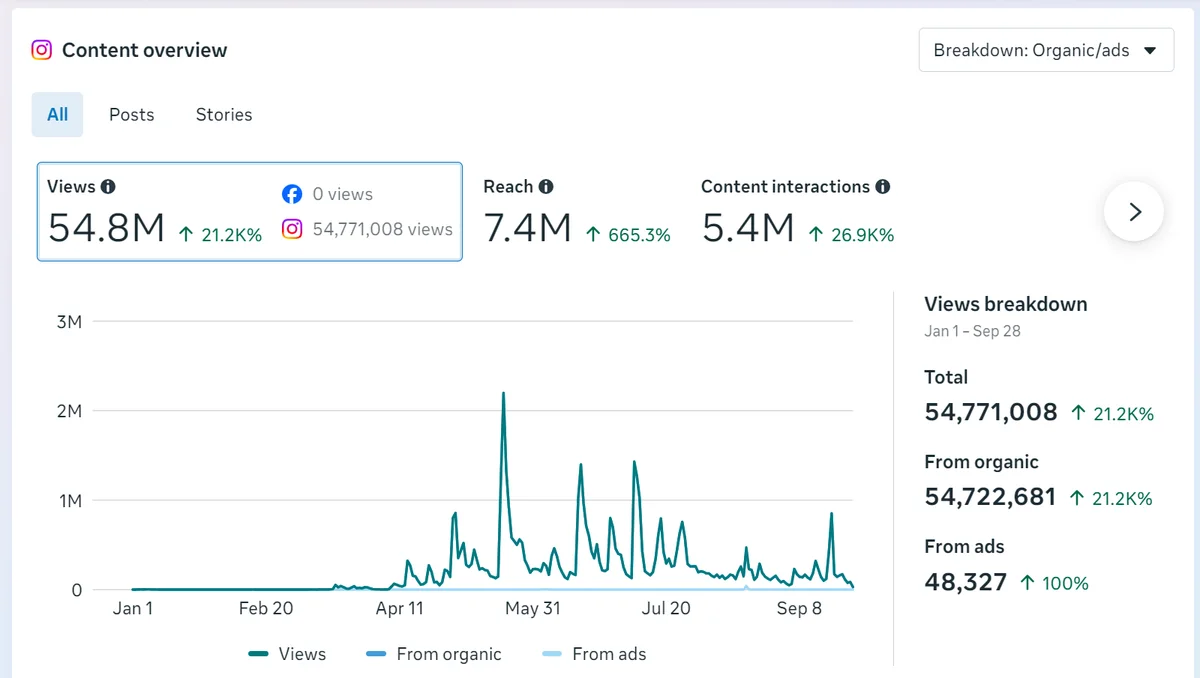Select the Views metric card
This screenshot has width=1200, height=678.
pos(250,212)
